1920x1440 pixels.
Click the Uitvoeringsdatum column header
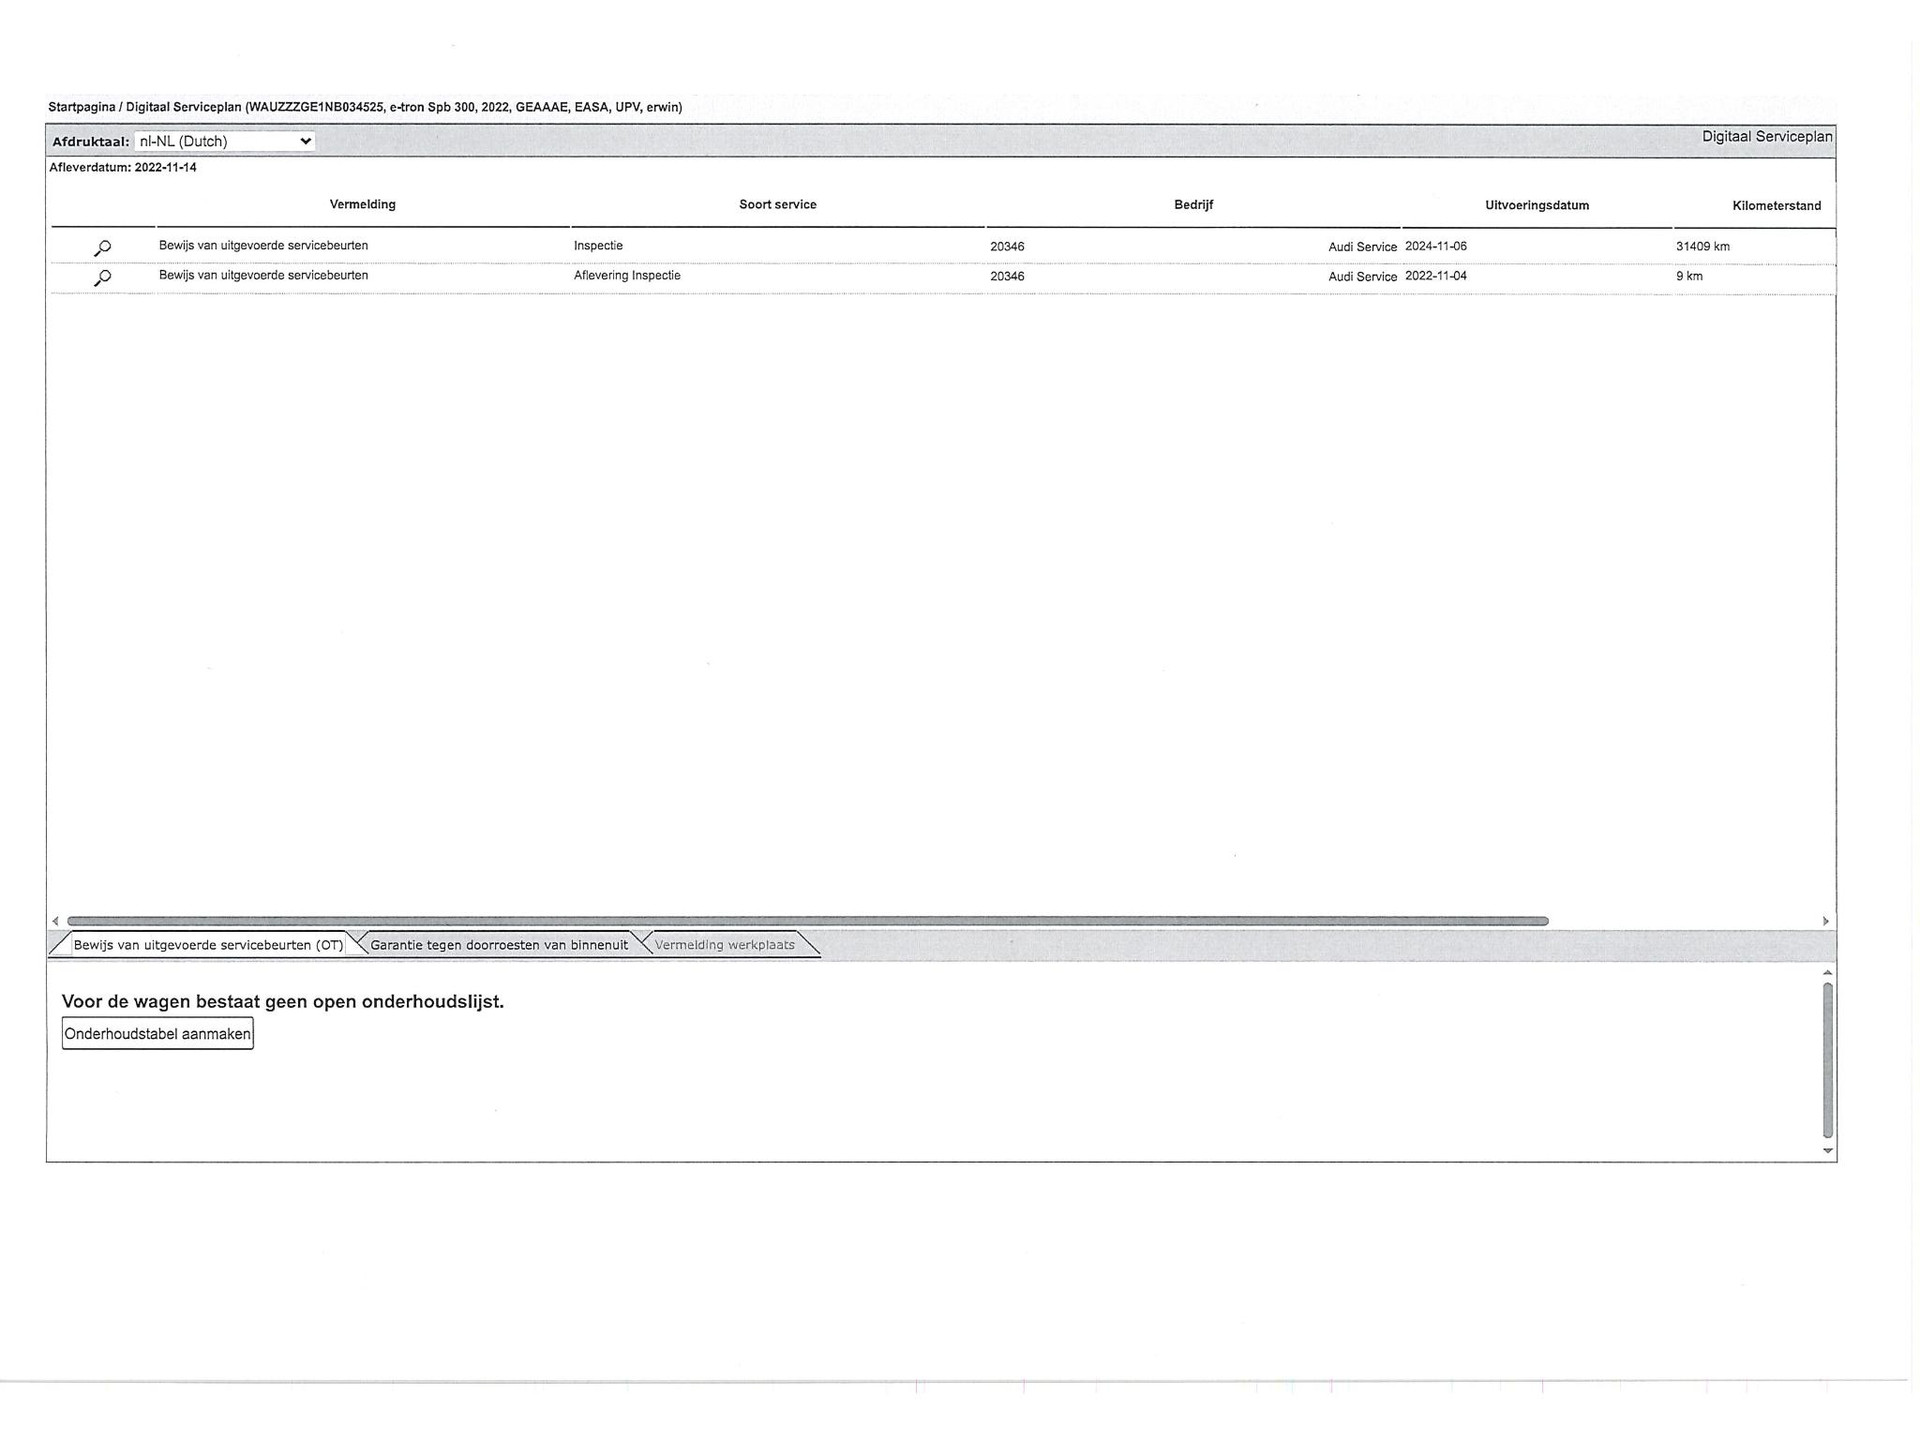click(1536, 206)
